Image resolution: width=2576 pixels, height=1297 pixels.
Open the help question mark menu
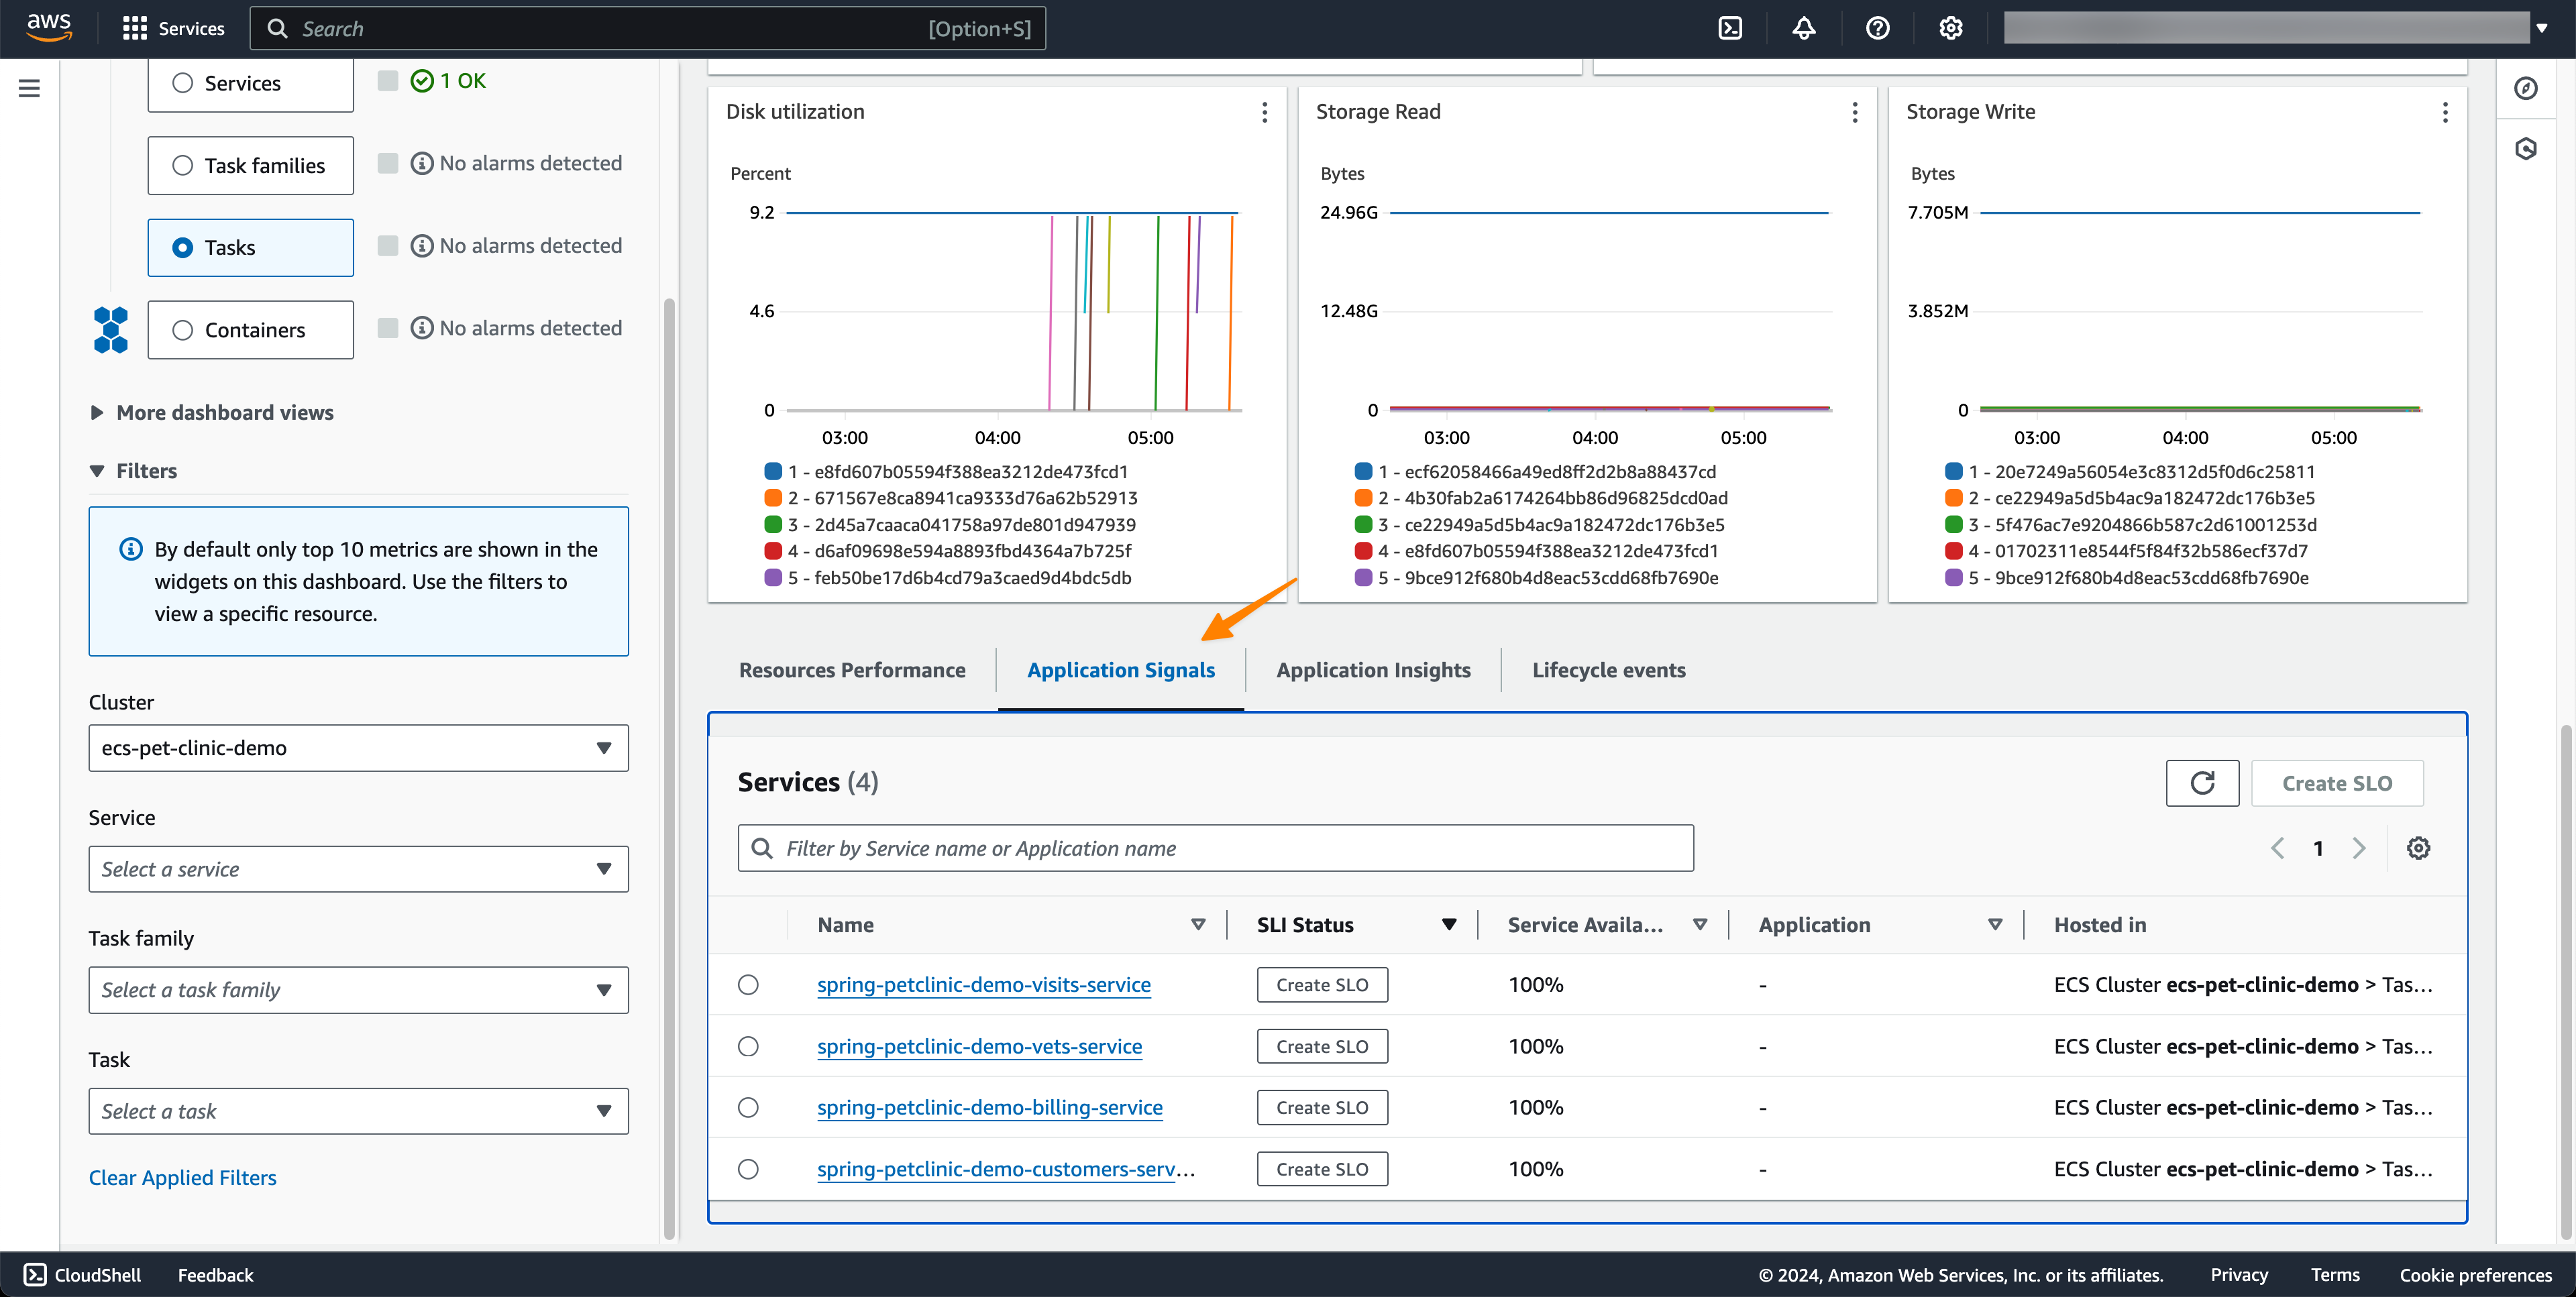point(1877,28)
